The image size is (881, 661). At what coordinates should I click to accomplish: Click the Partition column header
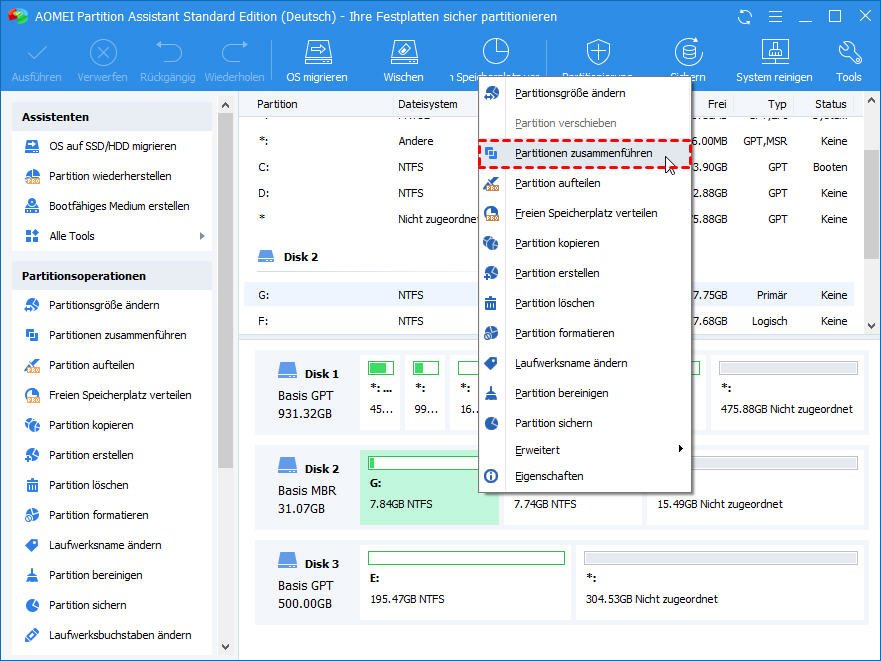pyautogui.click(x=278, y=104)
